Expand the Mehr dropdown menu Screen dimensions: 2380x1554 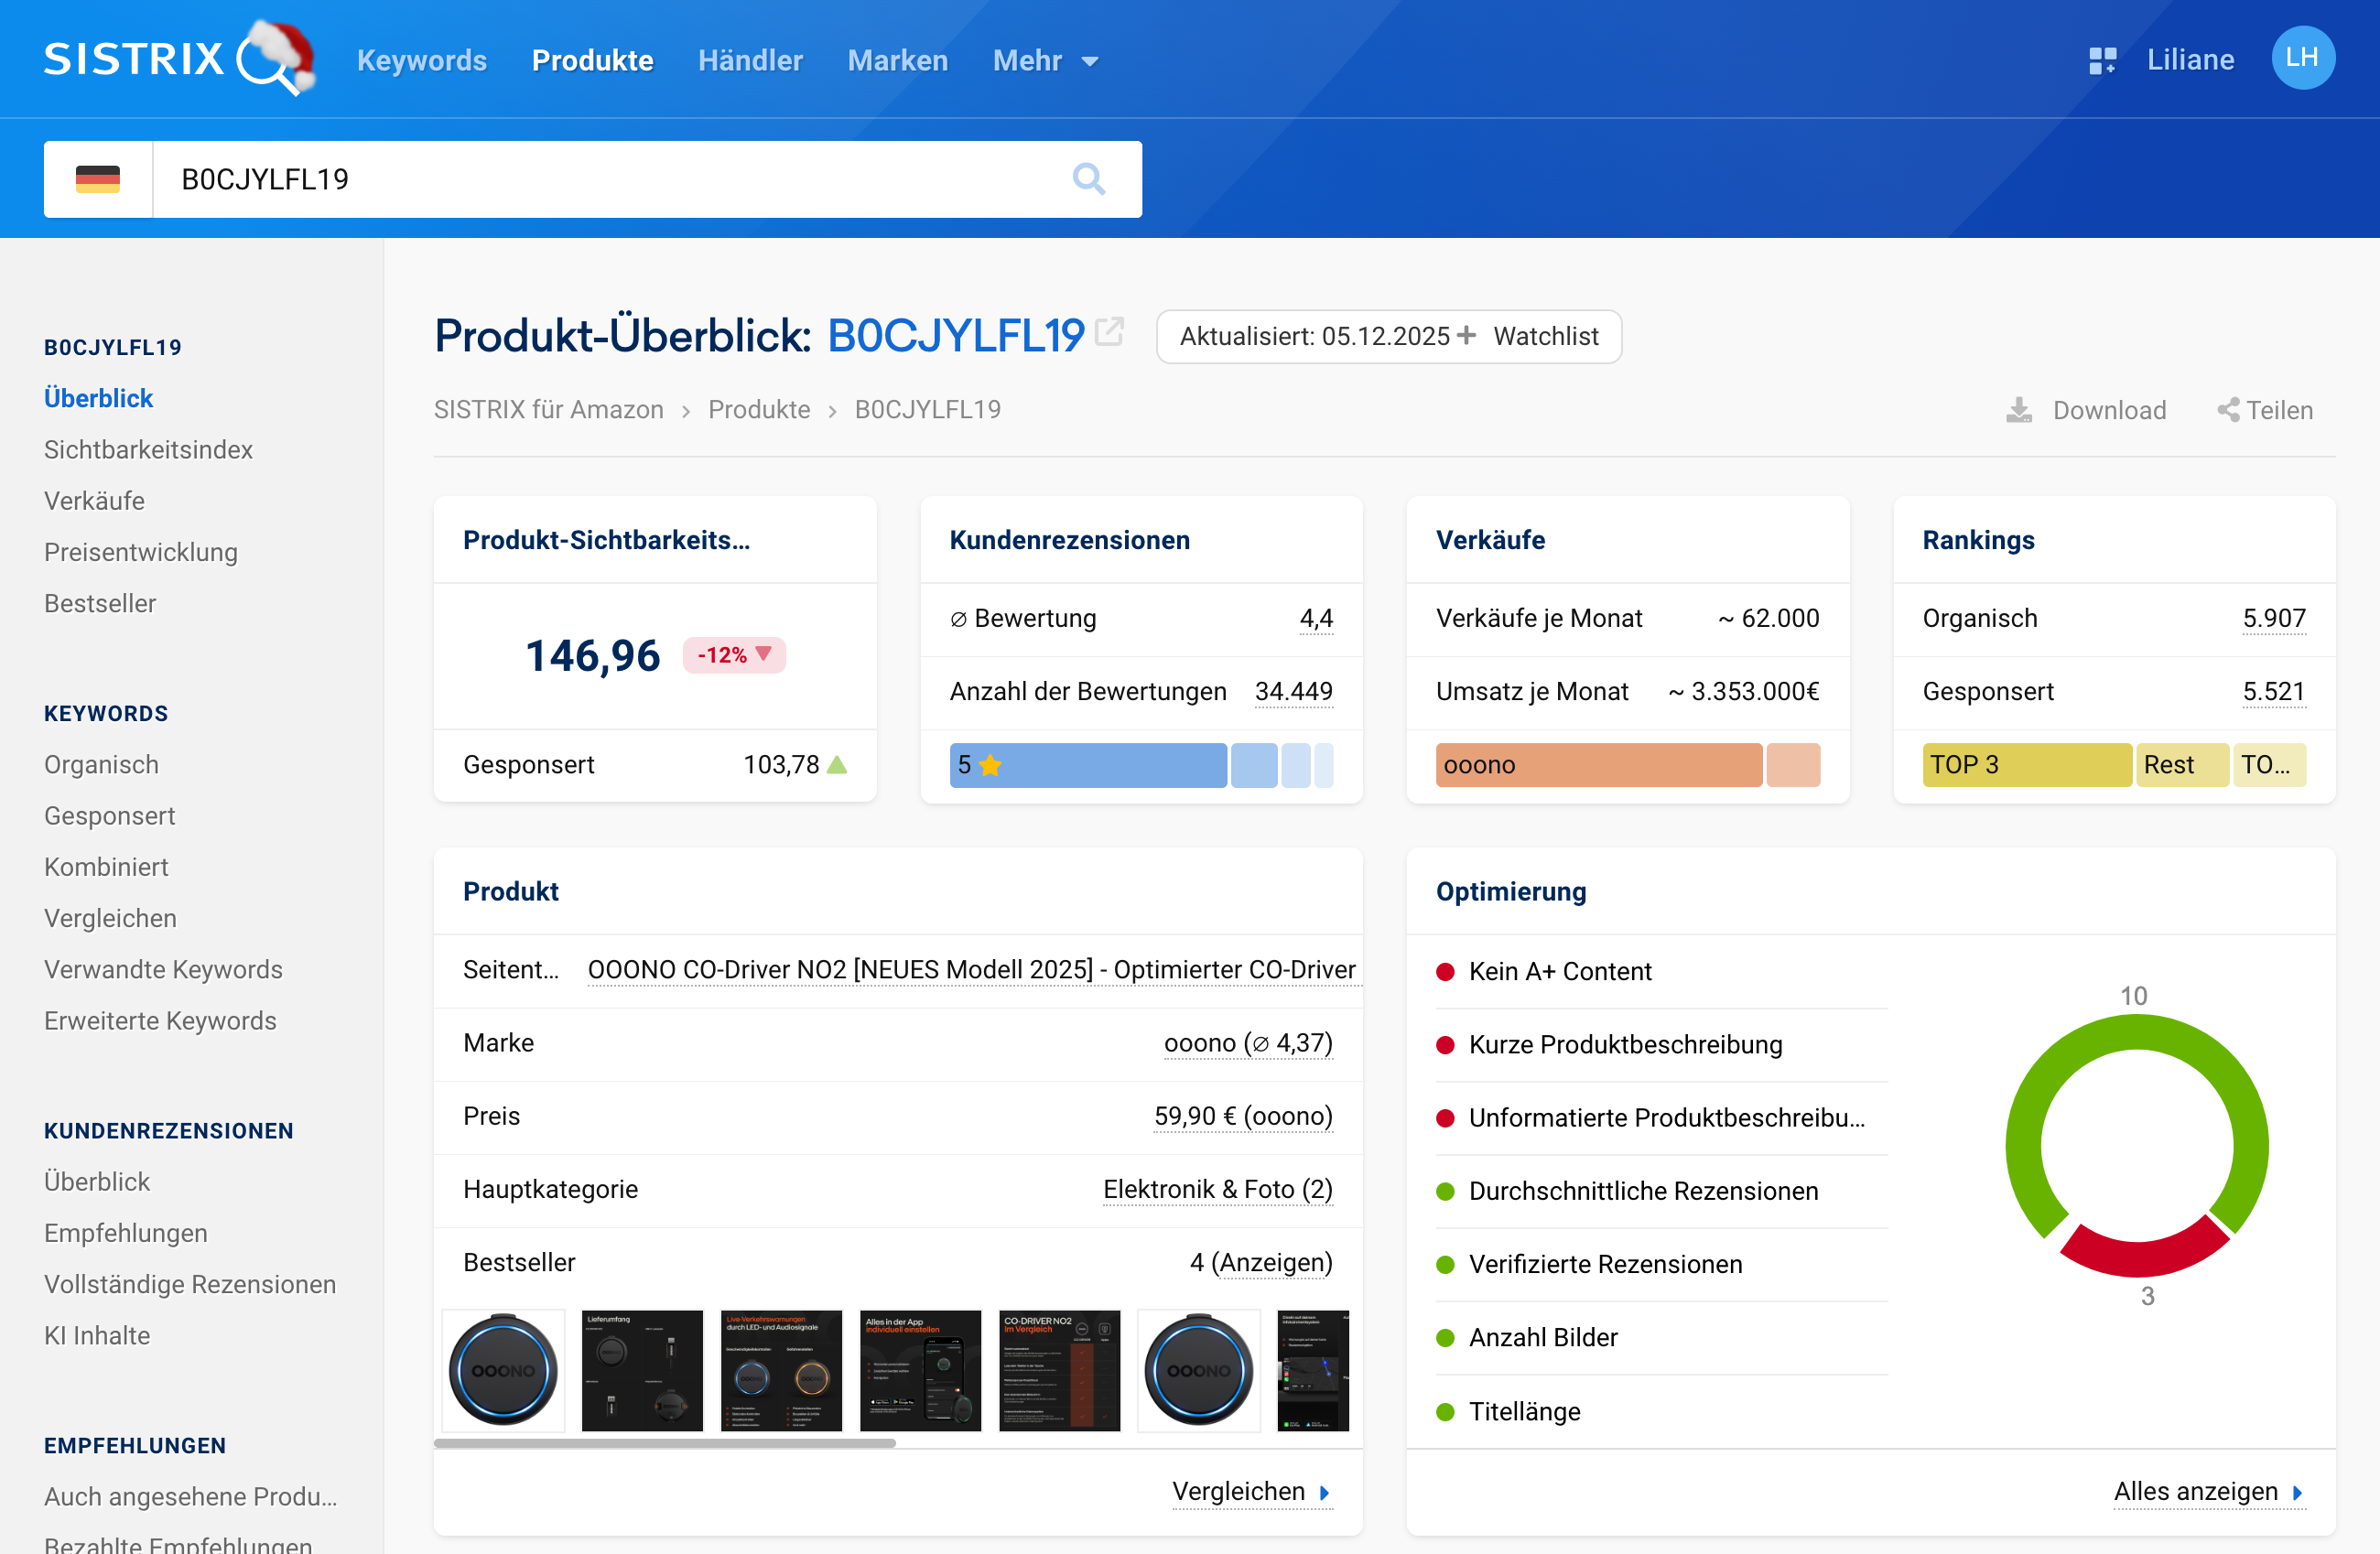[1045, 61]
